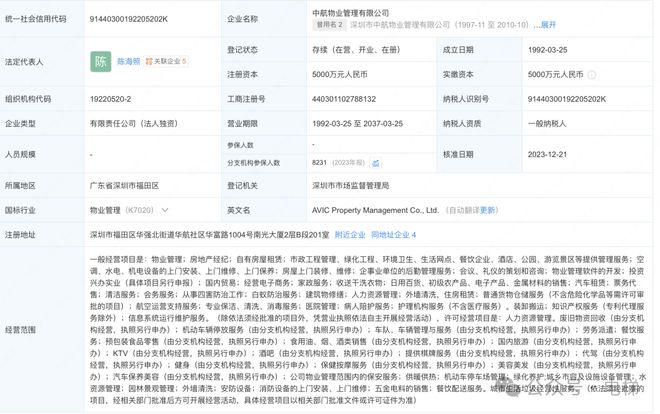Select taxpayer ID beside 纳税人识别号
The image size is (660, 414).
tap(567, 99)
